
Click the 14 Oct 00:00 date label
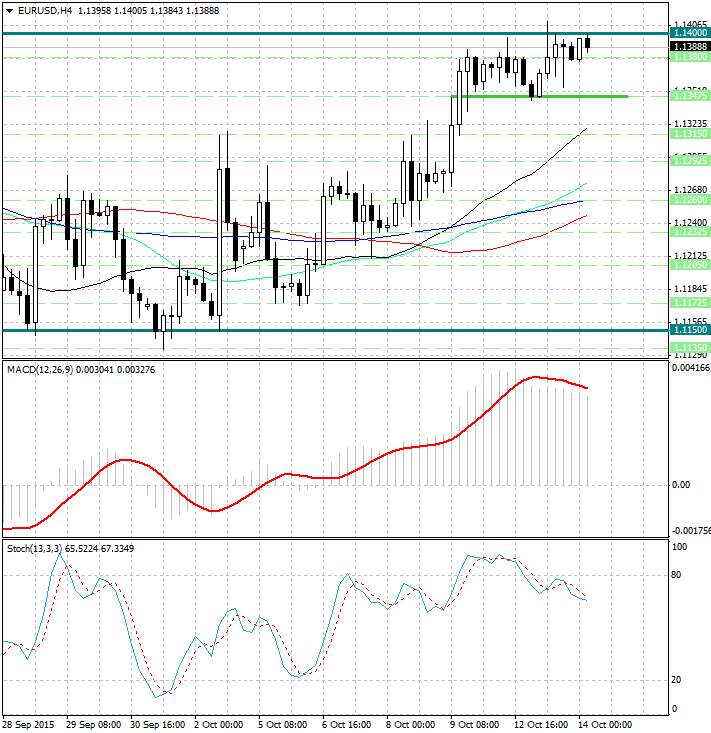coord(605,725)
